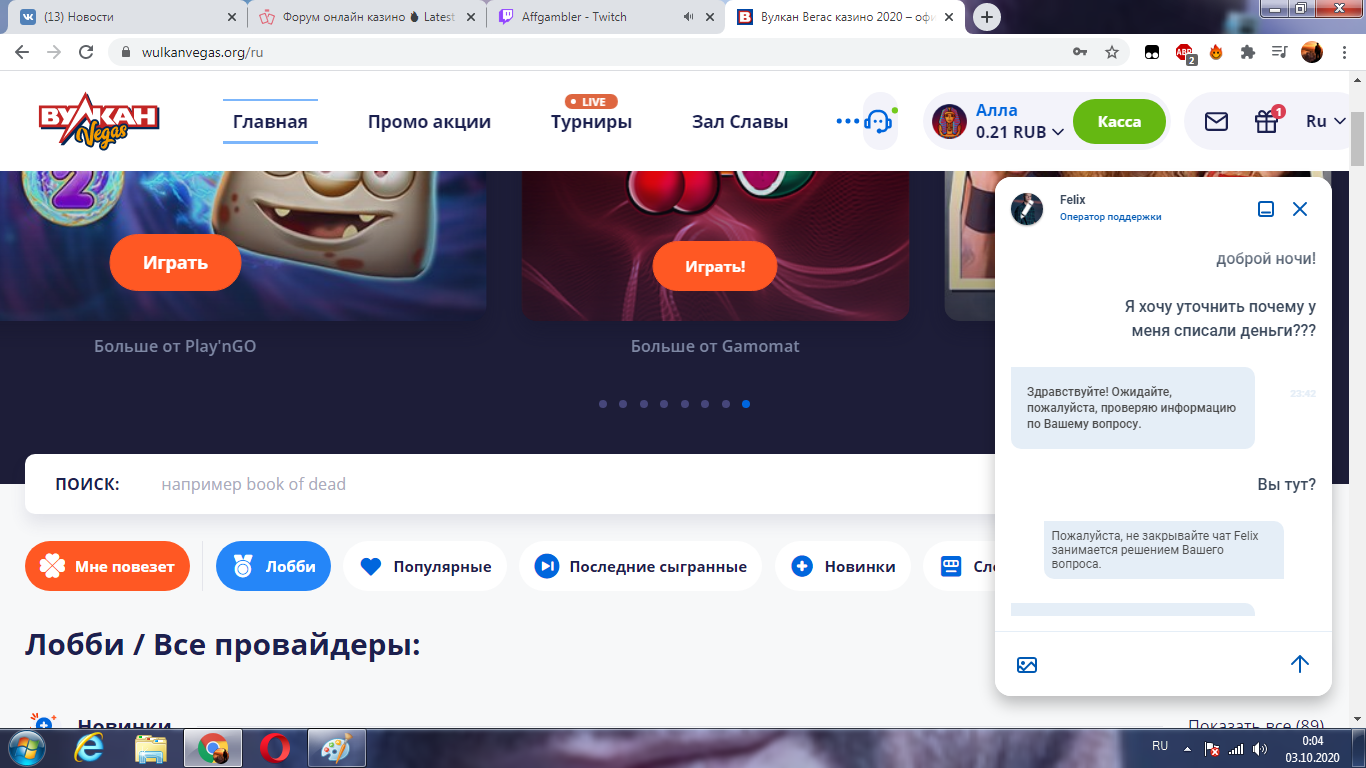1366x768 pixels.
Task: Open the Ru language dropdown
Action: pos(1327,121)
